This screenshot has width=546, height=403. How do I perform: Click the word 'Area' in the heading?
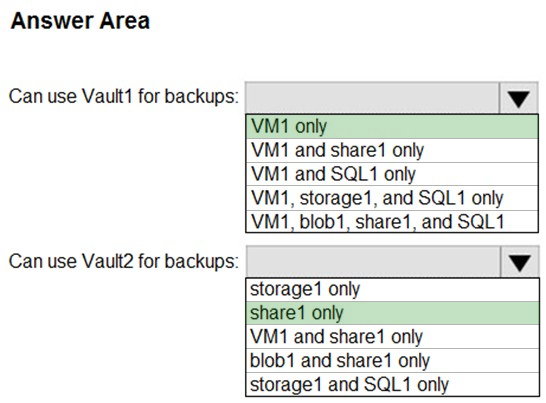coord(125,21)
